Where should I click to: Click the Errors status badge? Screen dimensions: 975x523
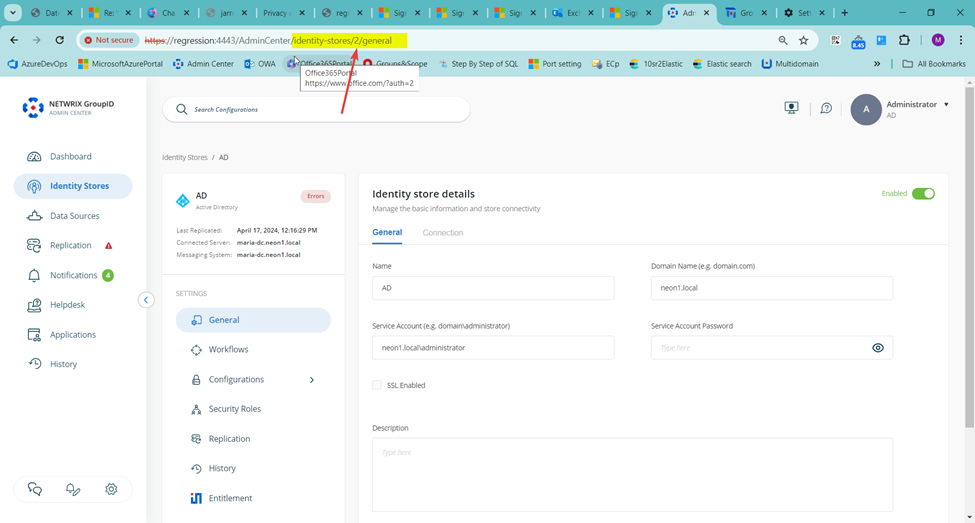[316, 197]
